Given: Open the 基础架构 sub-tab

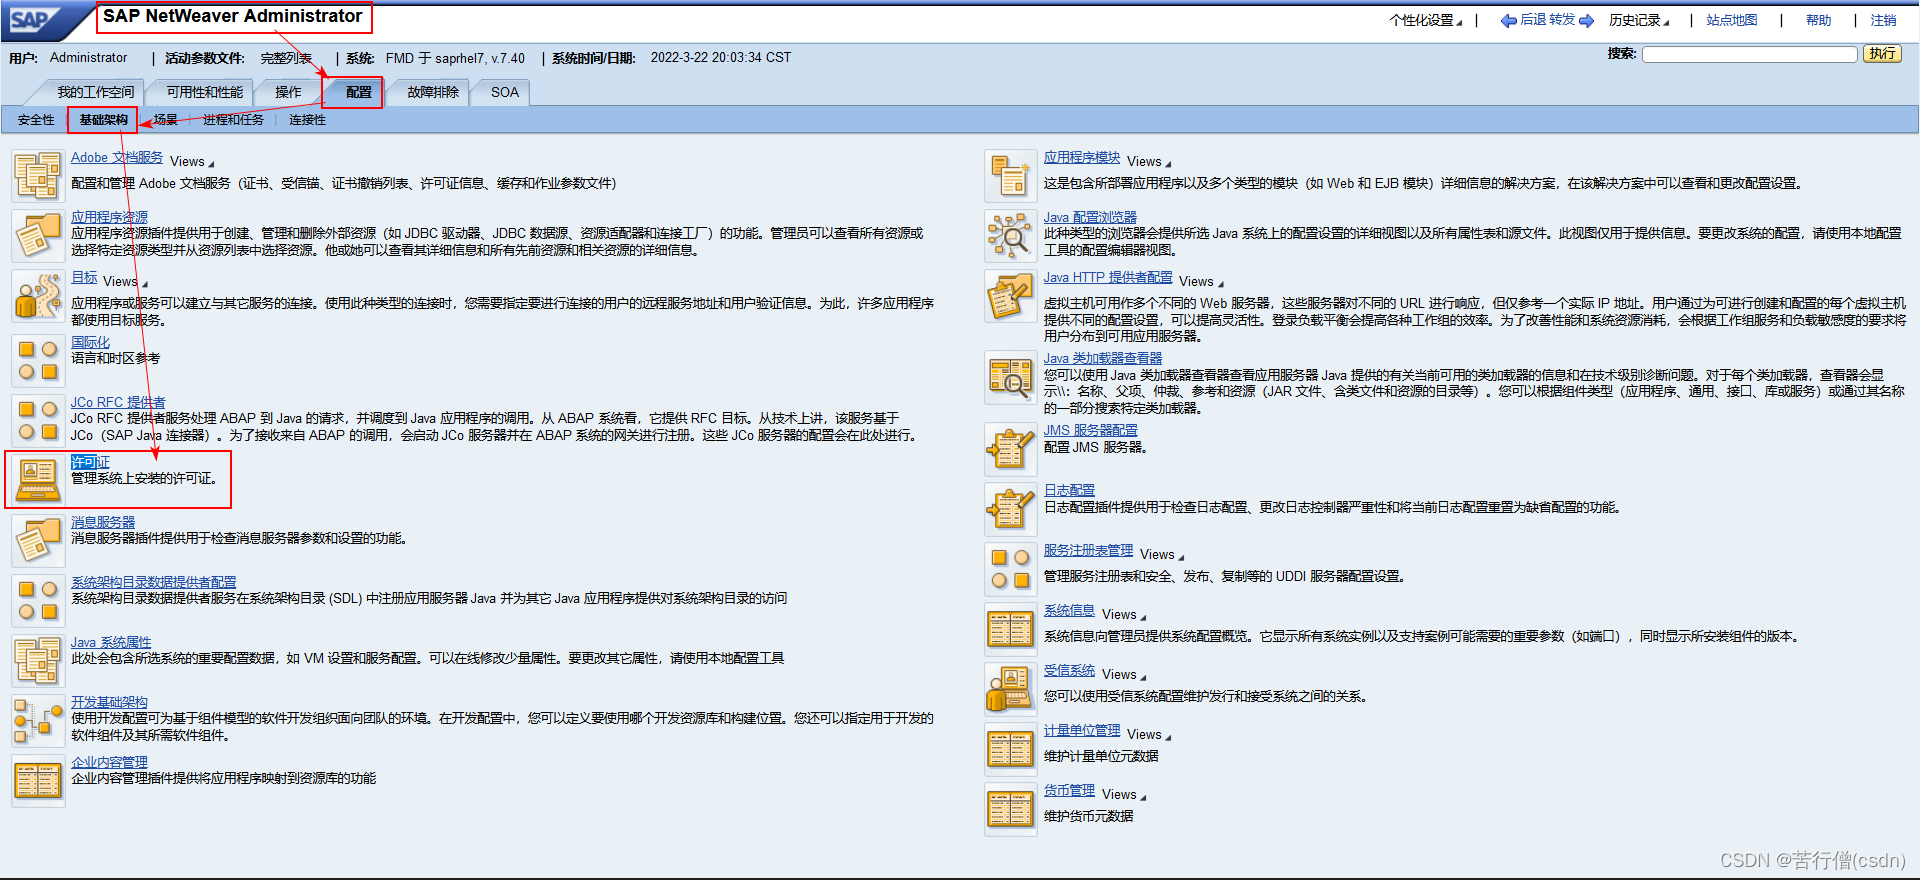Looking at the screenshot, I should point(103,120).
